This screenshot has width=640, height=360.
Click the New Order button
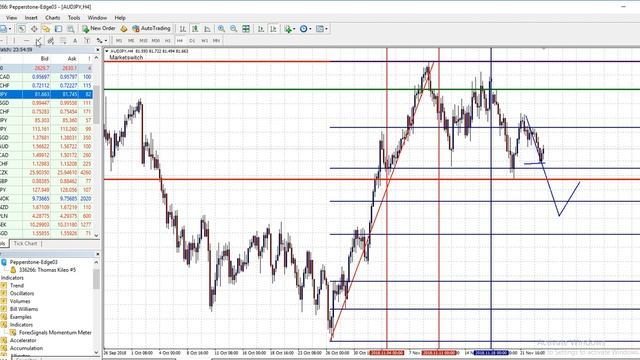(99, 29)
